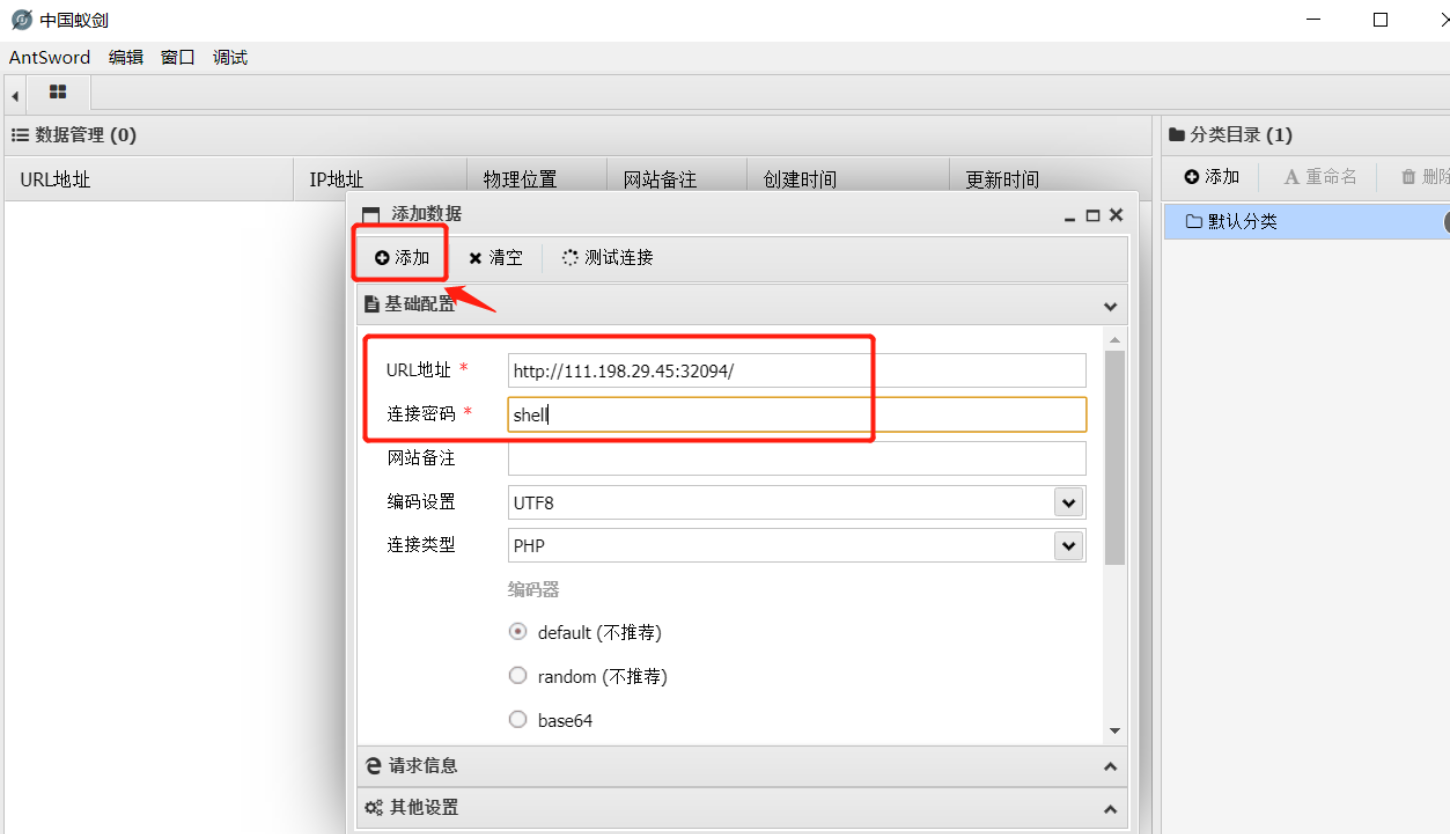This screenshot has width=1450, height=834.
Task: Click the 基础配置 document icon
Action: pos(372,304)
